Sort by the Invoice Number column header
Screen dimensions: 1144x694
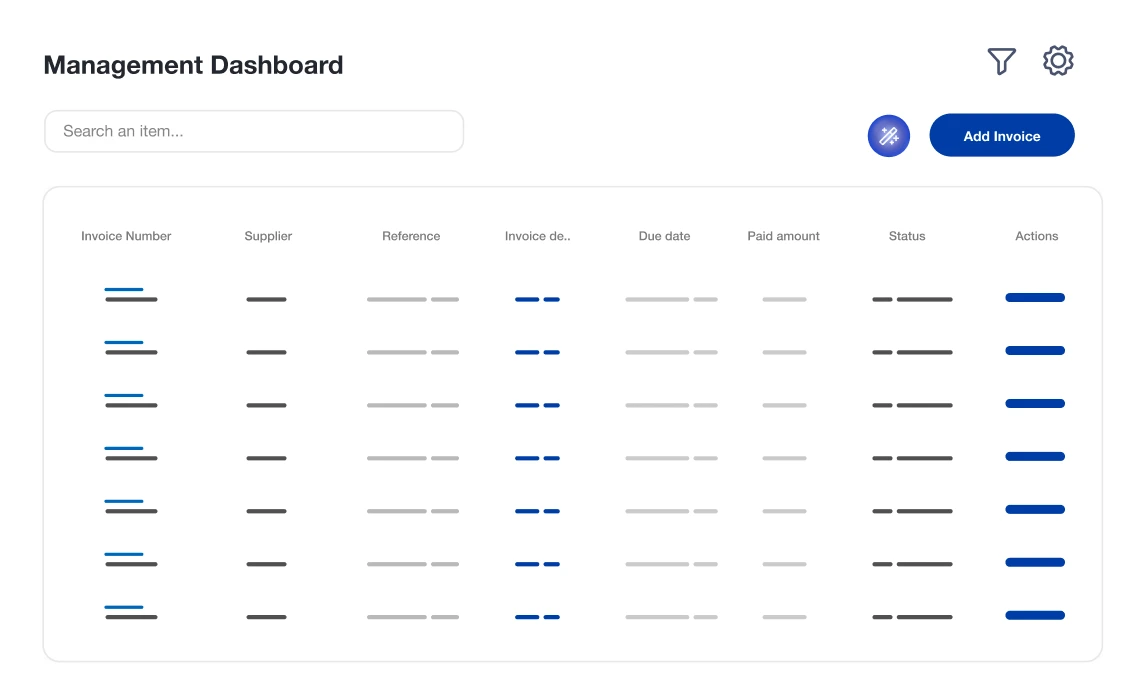(126, 236)
